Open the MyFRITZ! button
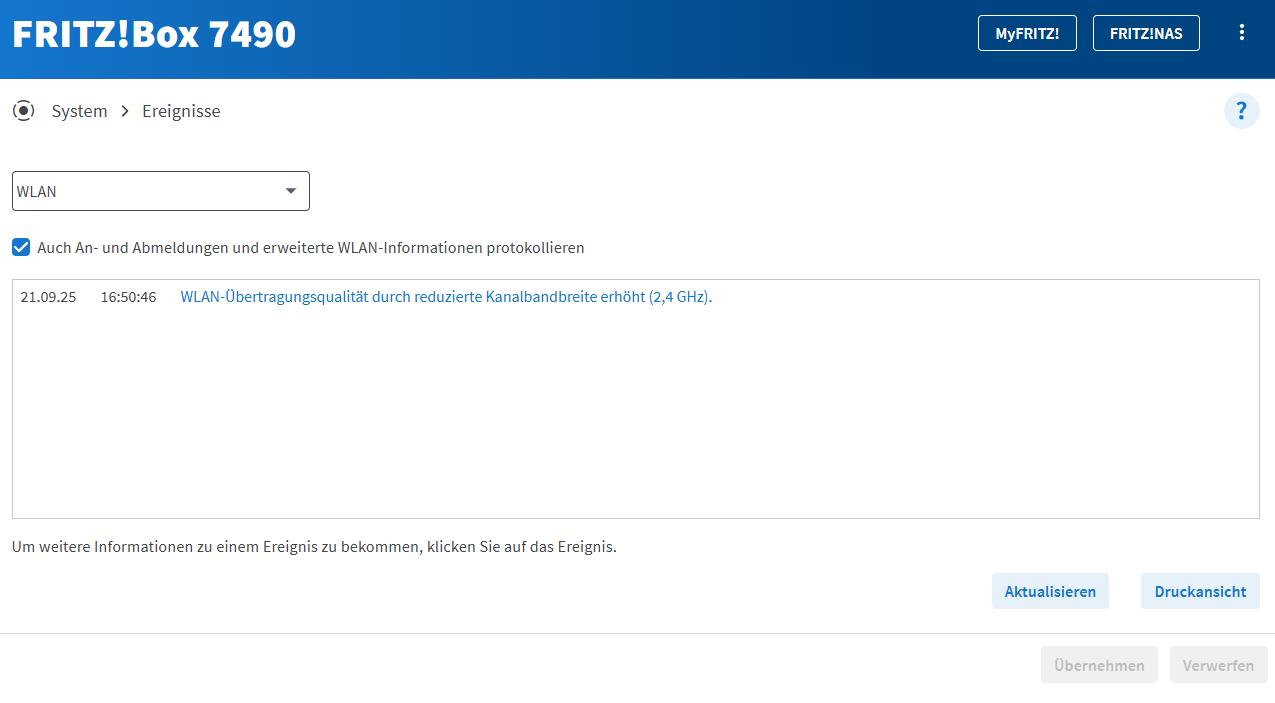Viewport: 1275px width, 703px height. tap(1027, 33)
